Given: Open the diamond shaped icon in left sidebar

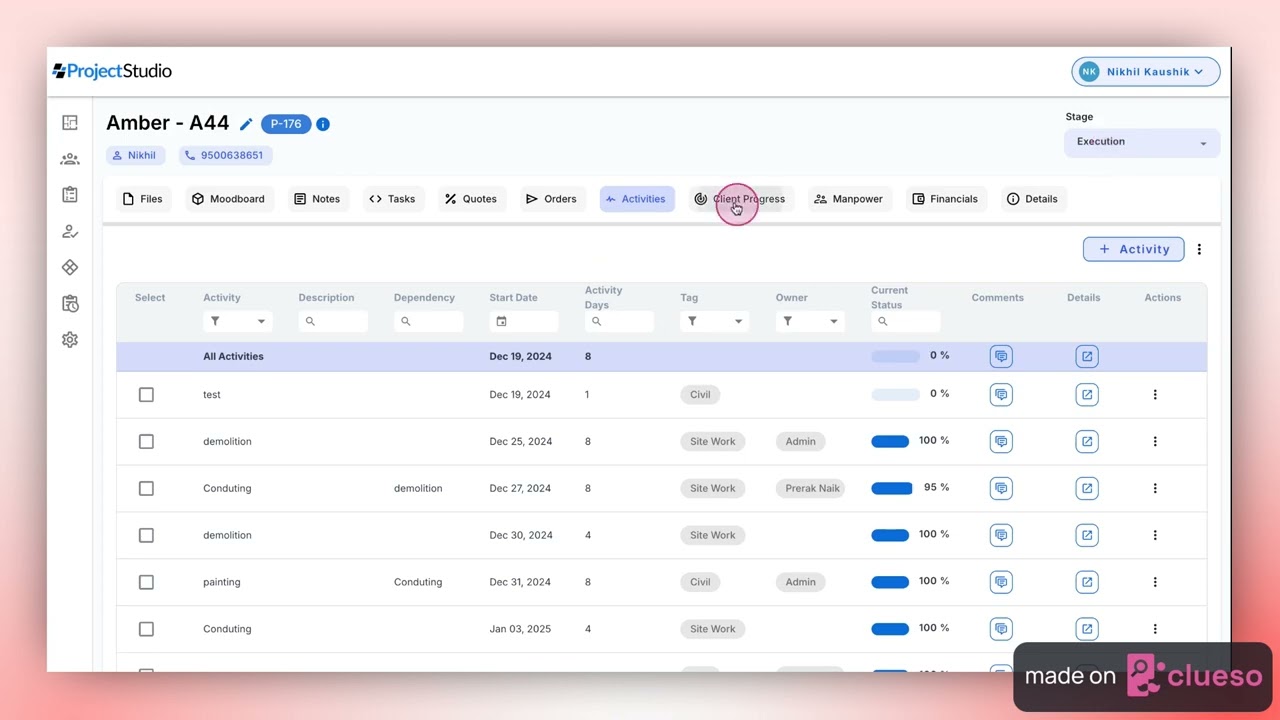Looking at the screenshot, I should pos(70,267).
